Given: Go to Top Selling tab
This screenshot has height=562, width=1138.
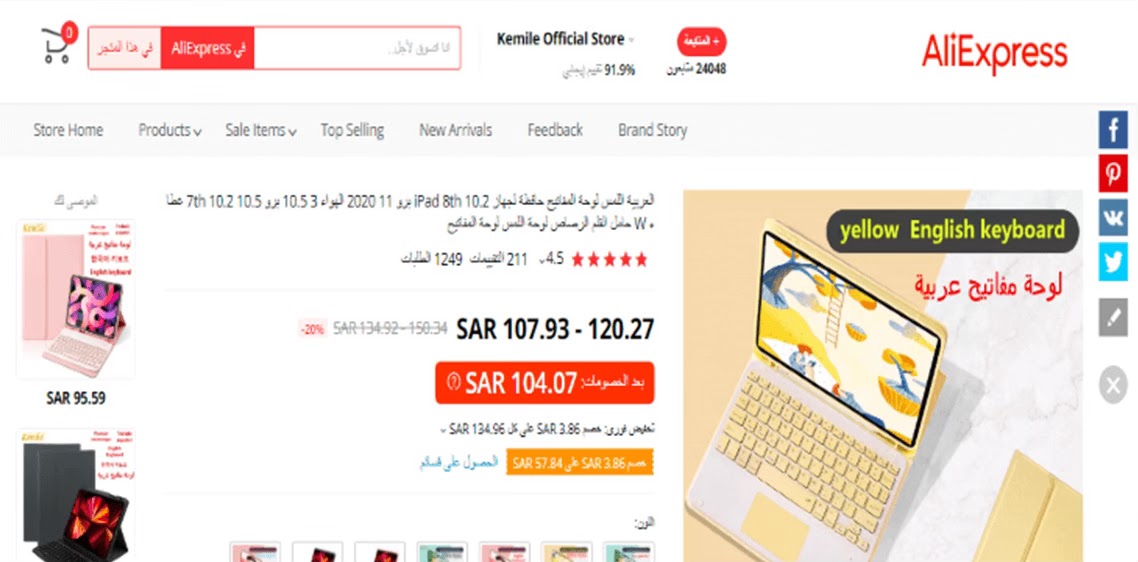Looking at the screenshot, I should [352, 131].
